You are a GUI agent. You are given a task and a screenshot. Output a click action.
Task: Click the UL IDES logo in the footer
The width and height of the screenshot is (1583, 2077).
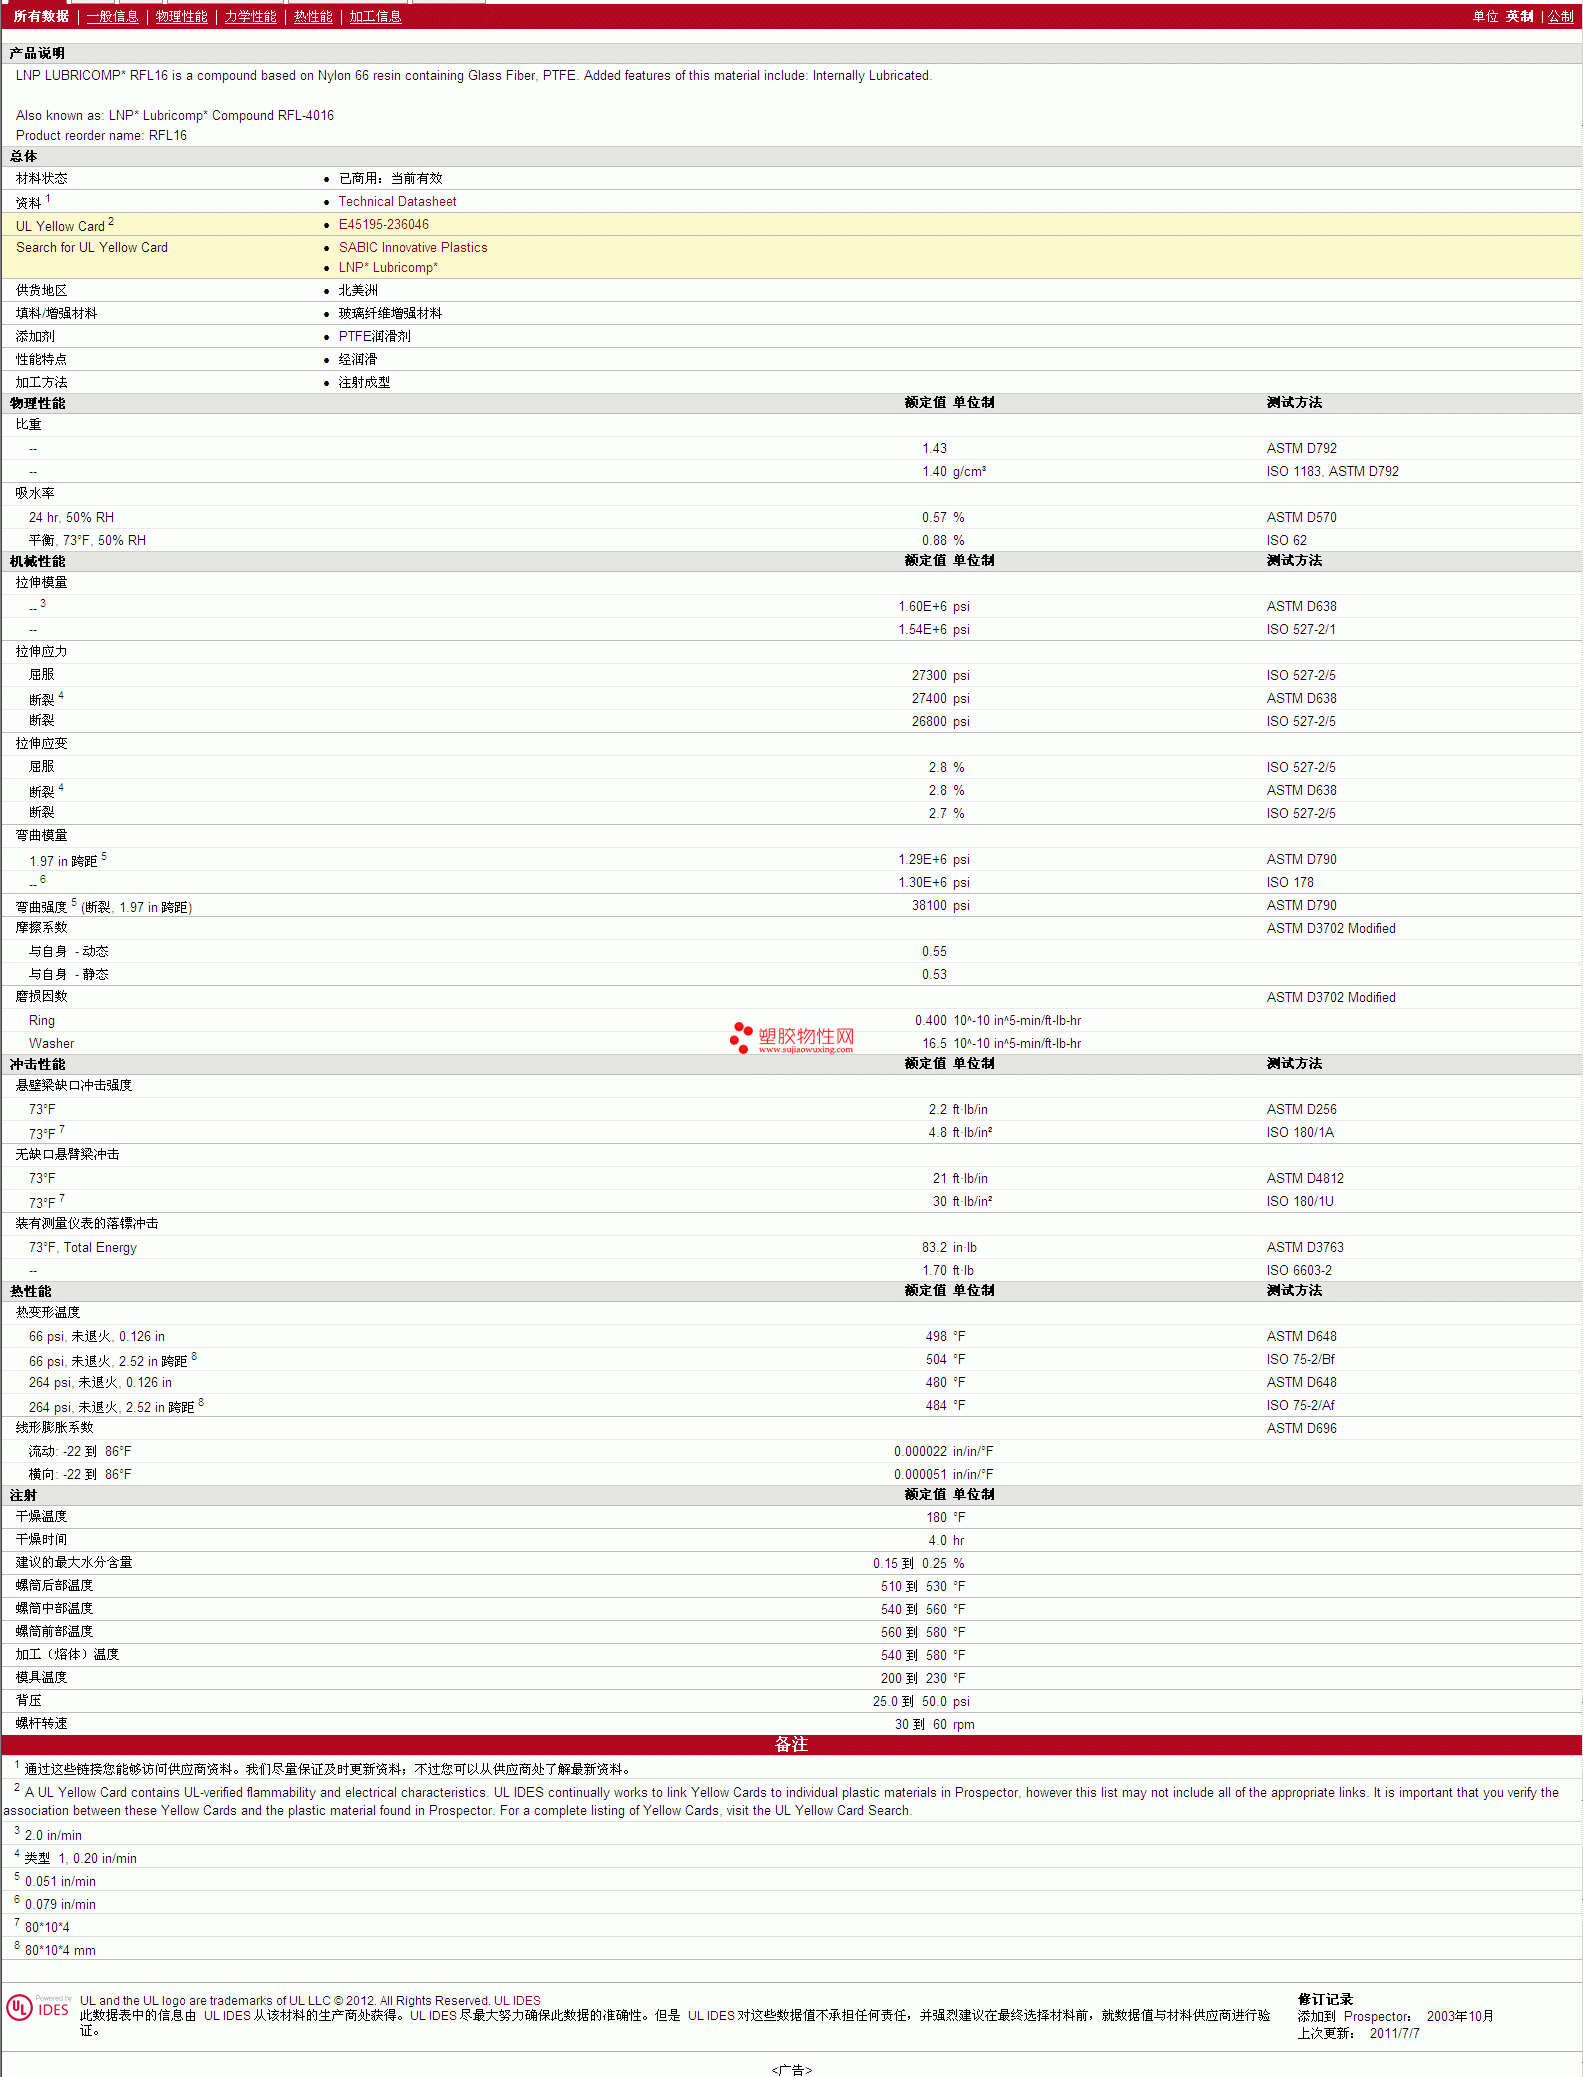(39, 2008)
